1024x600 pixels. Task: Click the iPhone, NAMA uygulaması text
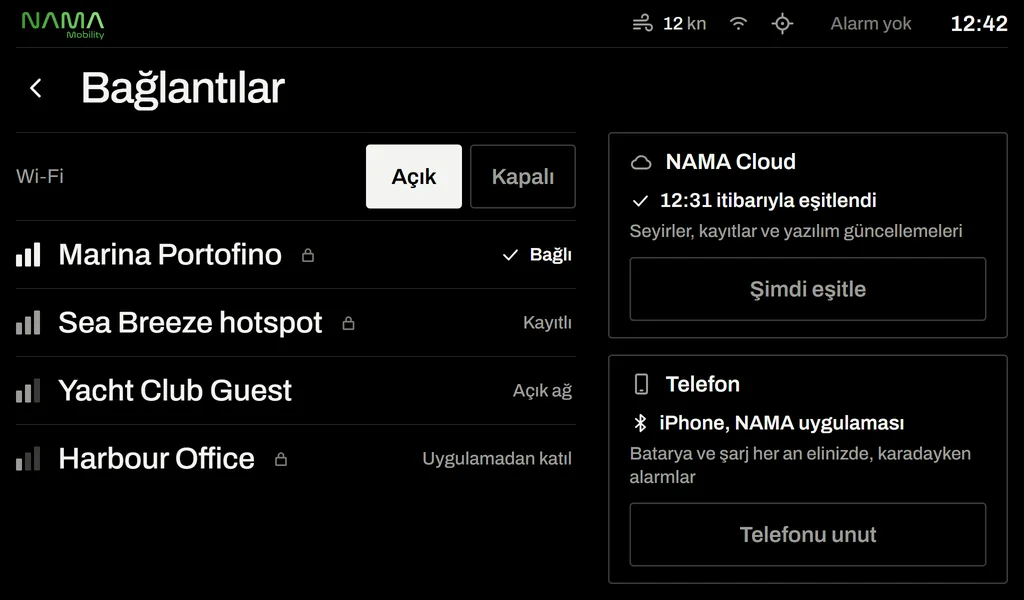(x=782, y=423)
